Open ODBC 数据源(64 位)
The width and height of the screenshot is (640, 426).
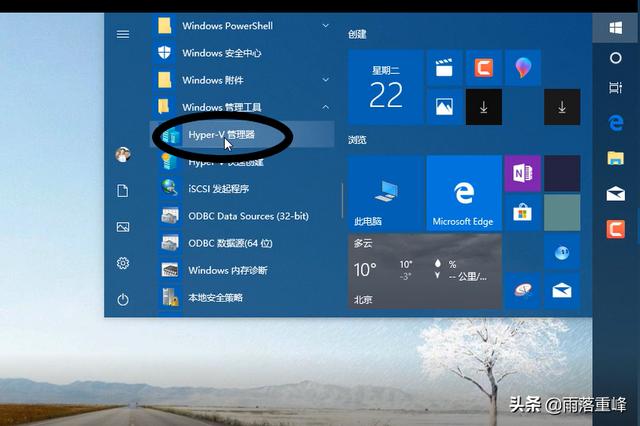click(x=243, y=243)
